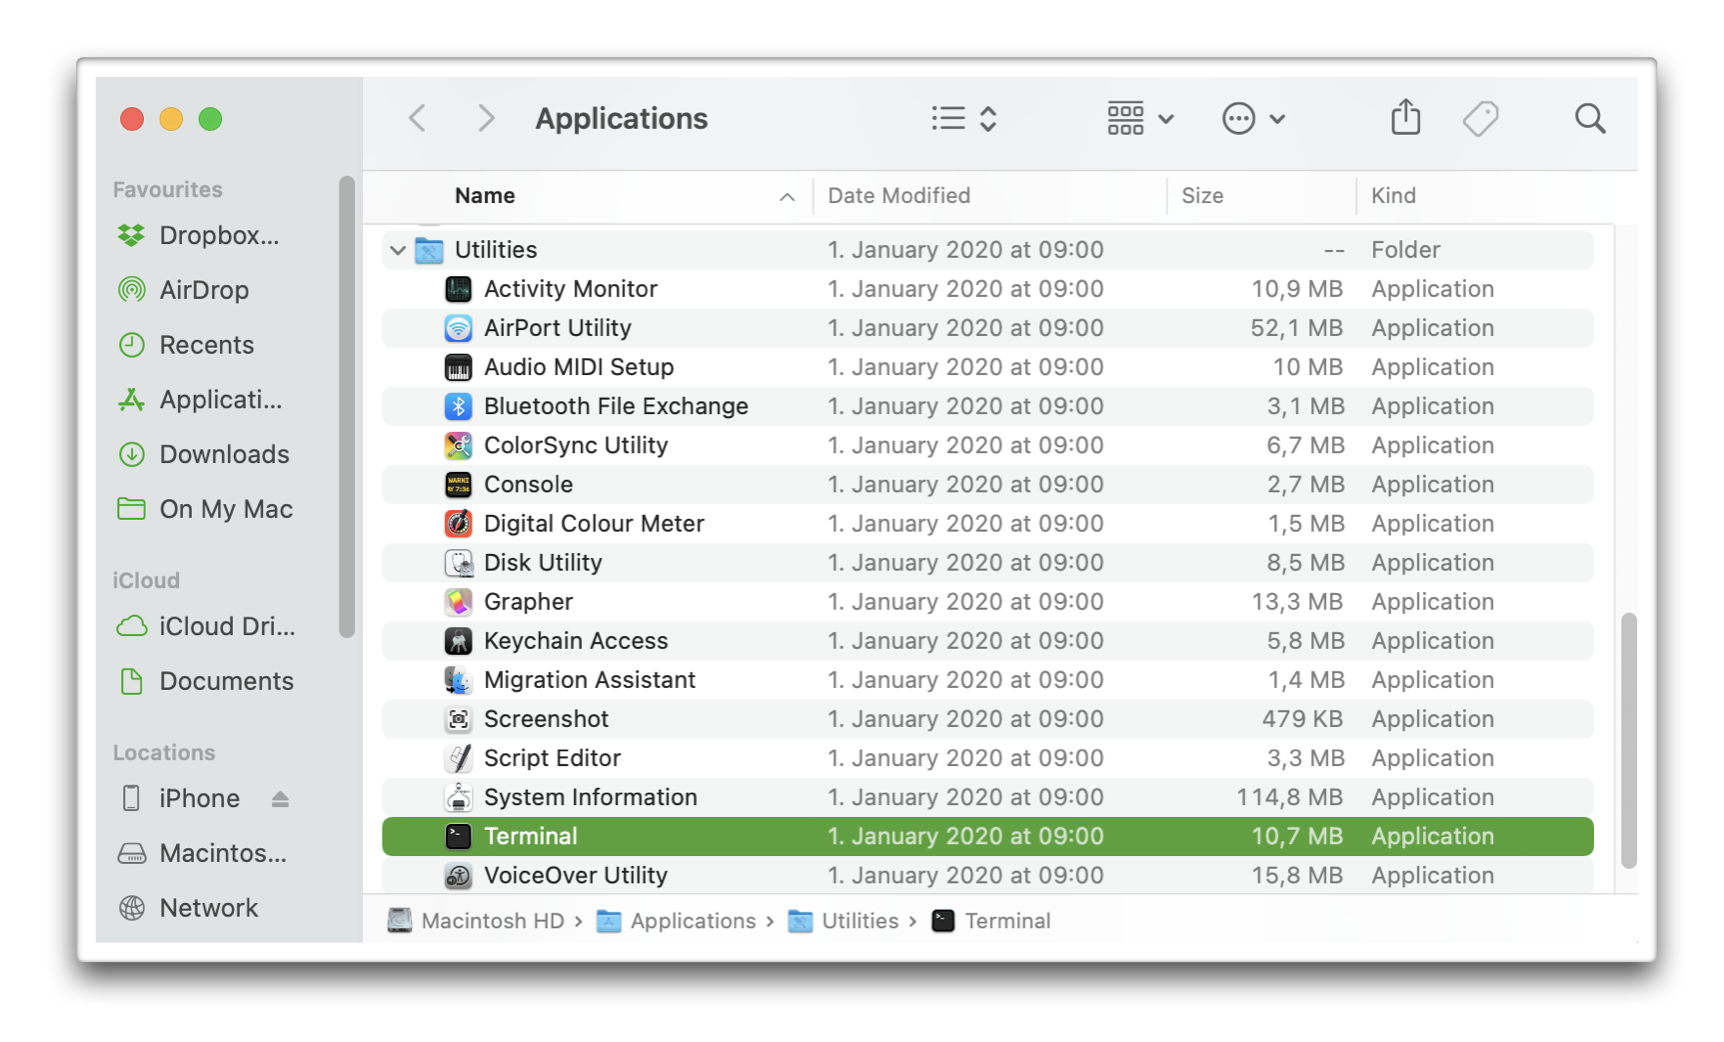Screen dimensions: 1724x1042
Task: Click the AirPort Utility app icon
Action: (458, 328)
